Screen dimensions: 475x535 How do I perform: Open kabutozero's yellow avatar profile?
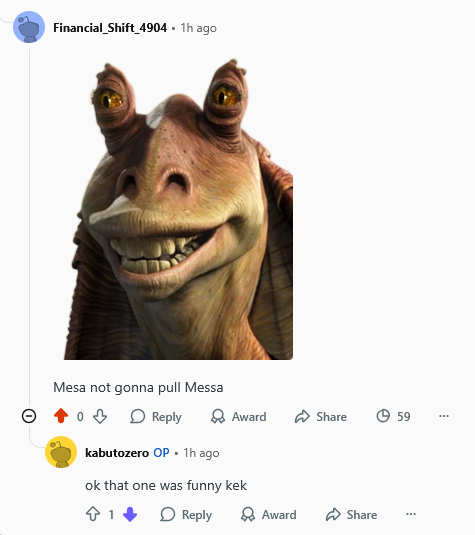click(61, 452)
